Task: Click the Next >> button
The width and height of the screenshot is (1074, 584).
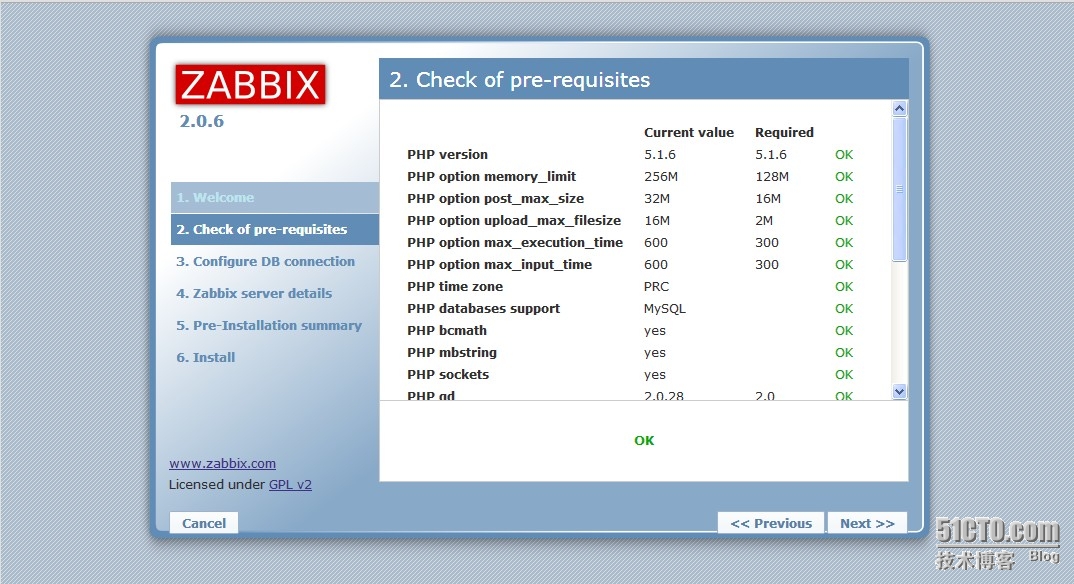Action: click(867, 523)
